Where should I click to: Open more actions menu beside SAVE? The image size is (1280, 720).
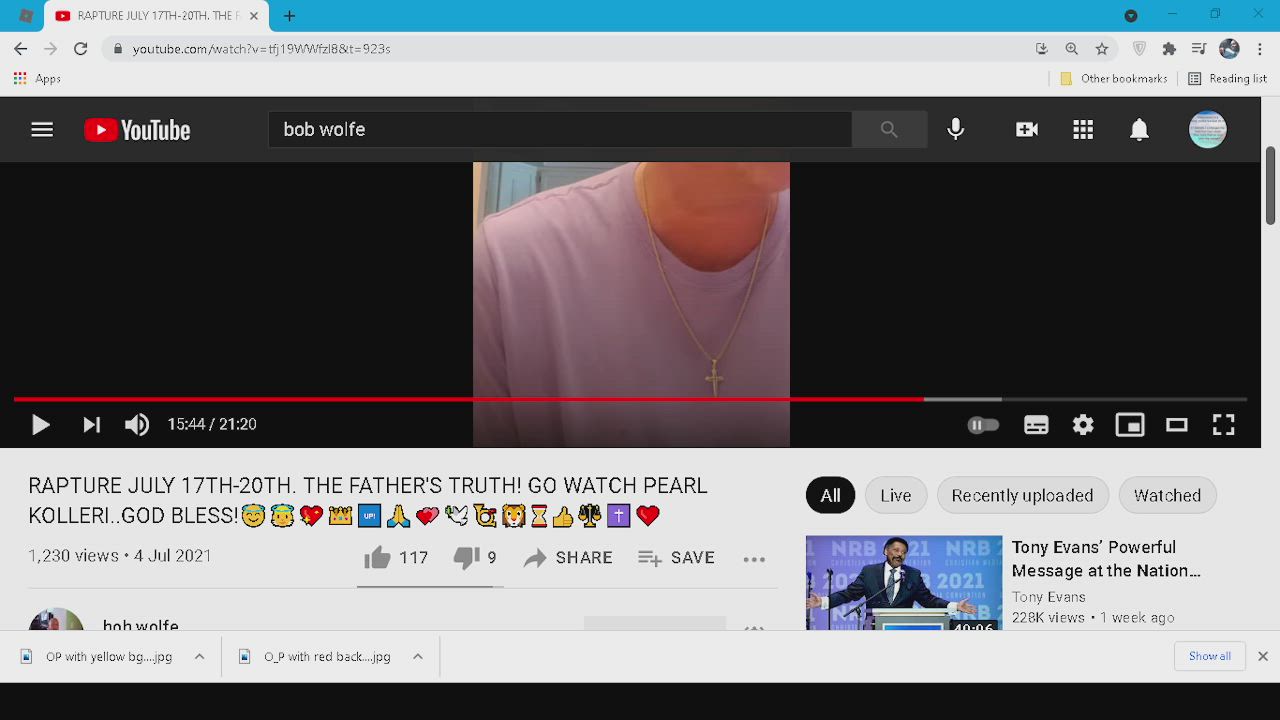click(x=754, y=559)
